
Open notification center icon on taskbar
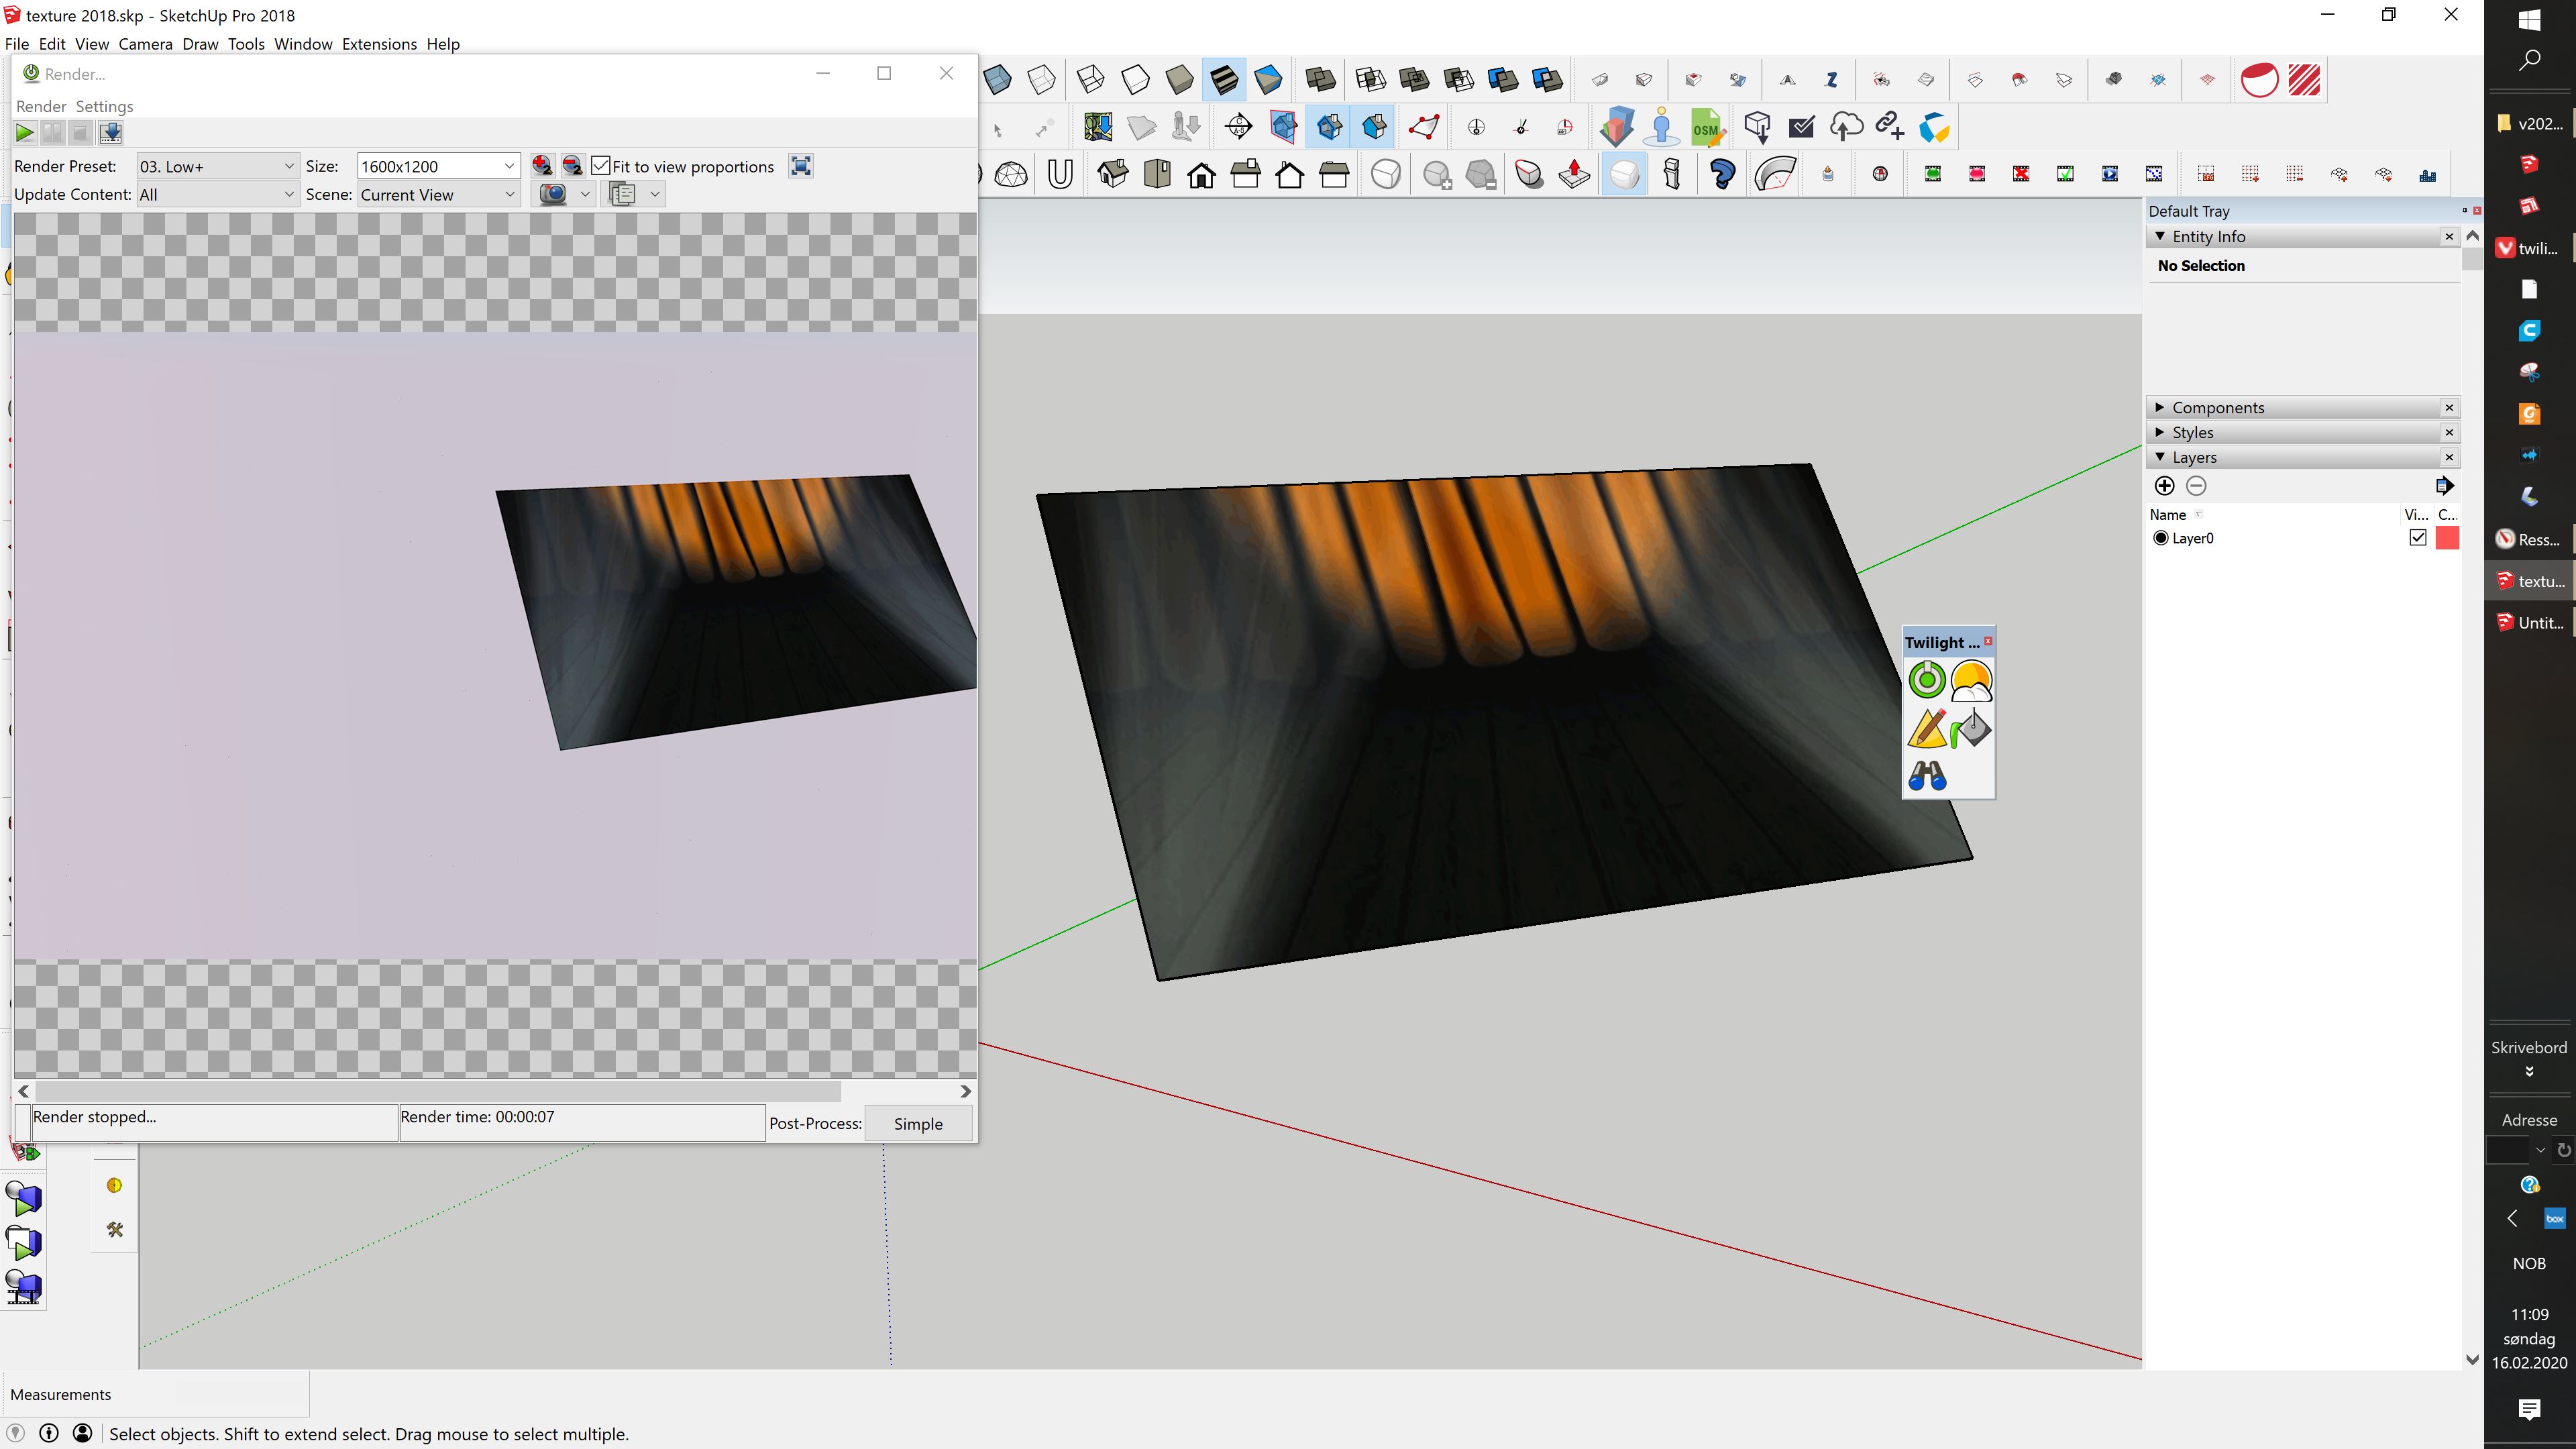(x=2529, y=1410)
